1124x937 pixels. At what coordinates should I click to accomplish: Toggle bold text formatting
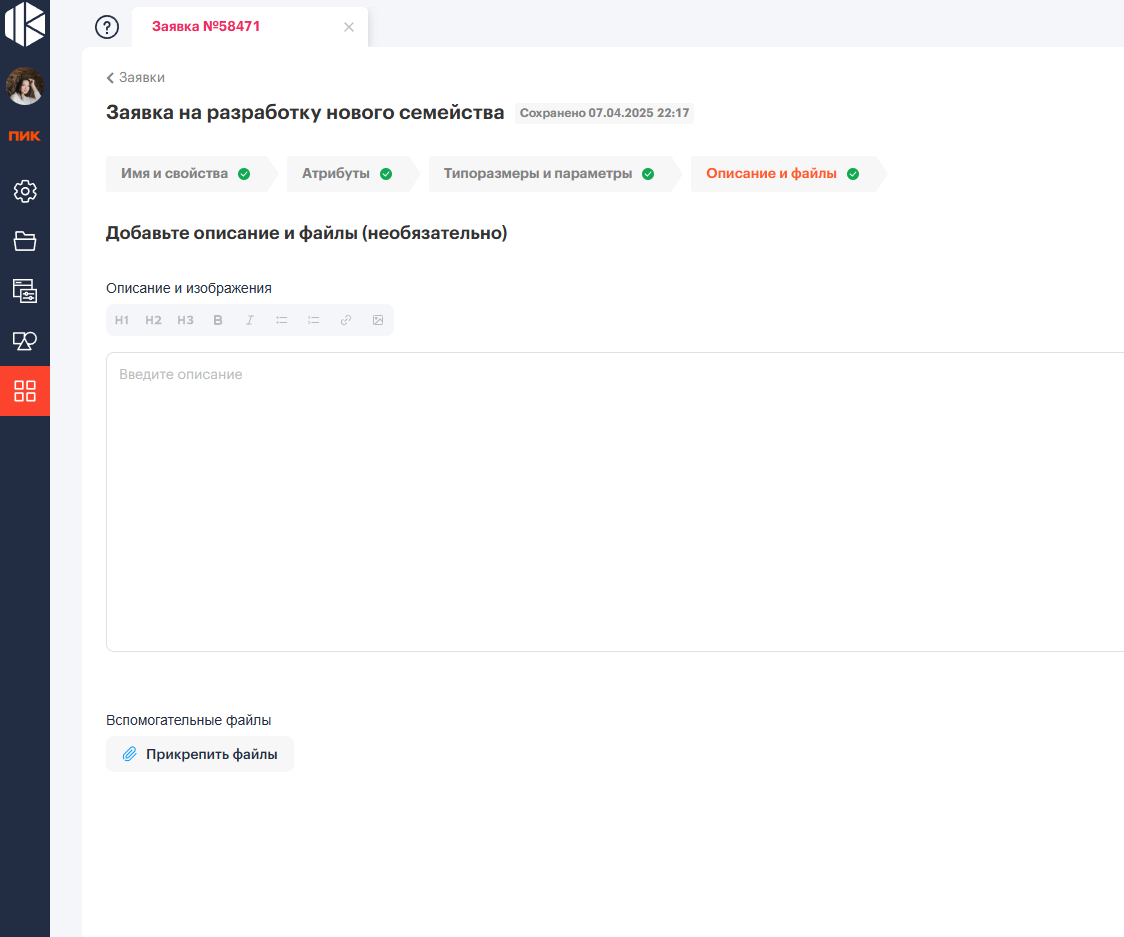218,320
